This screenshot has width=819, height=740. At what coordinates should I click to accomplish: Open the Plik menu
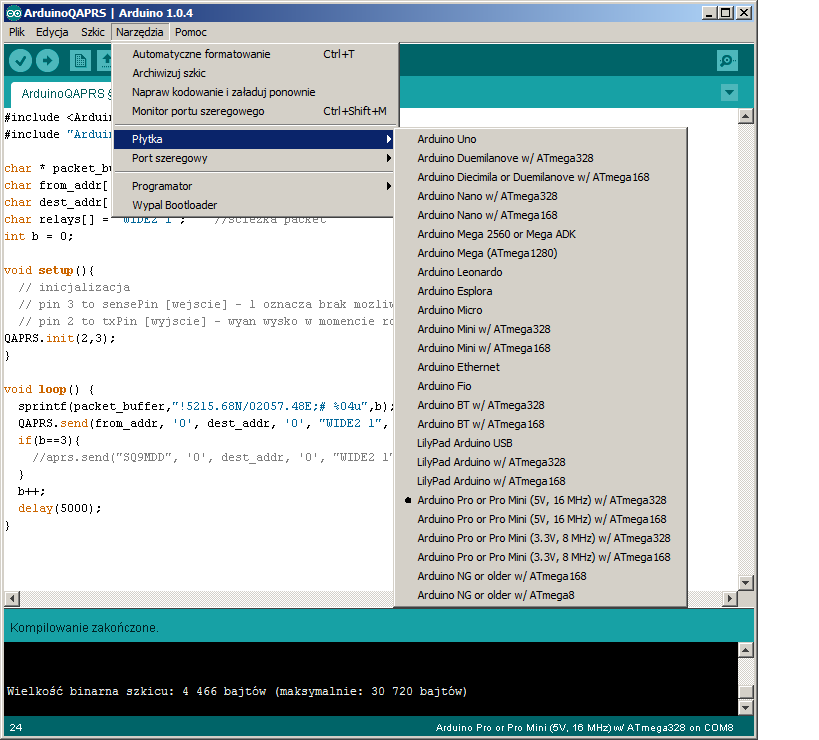(x=17, y=32)
